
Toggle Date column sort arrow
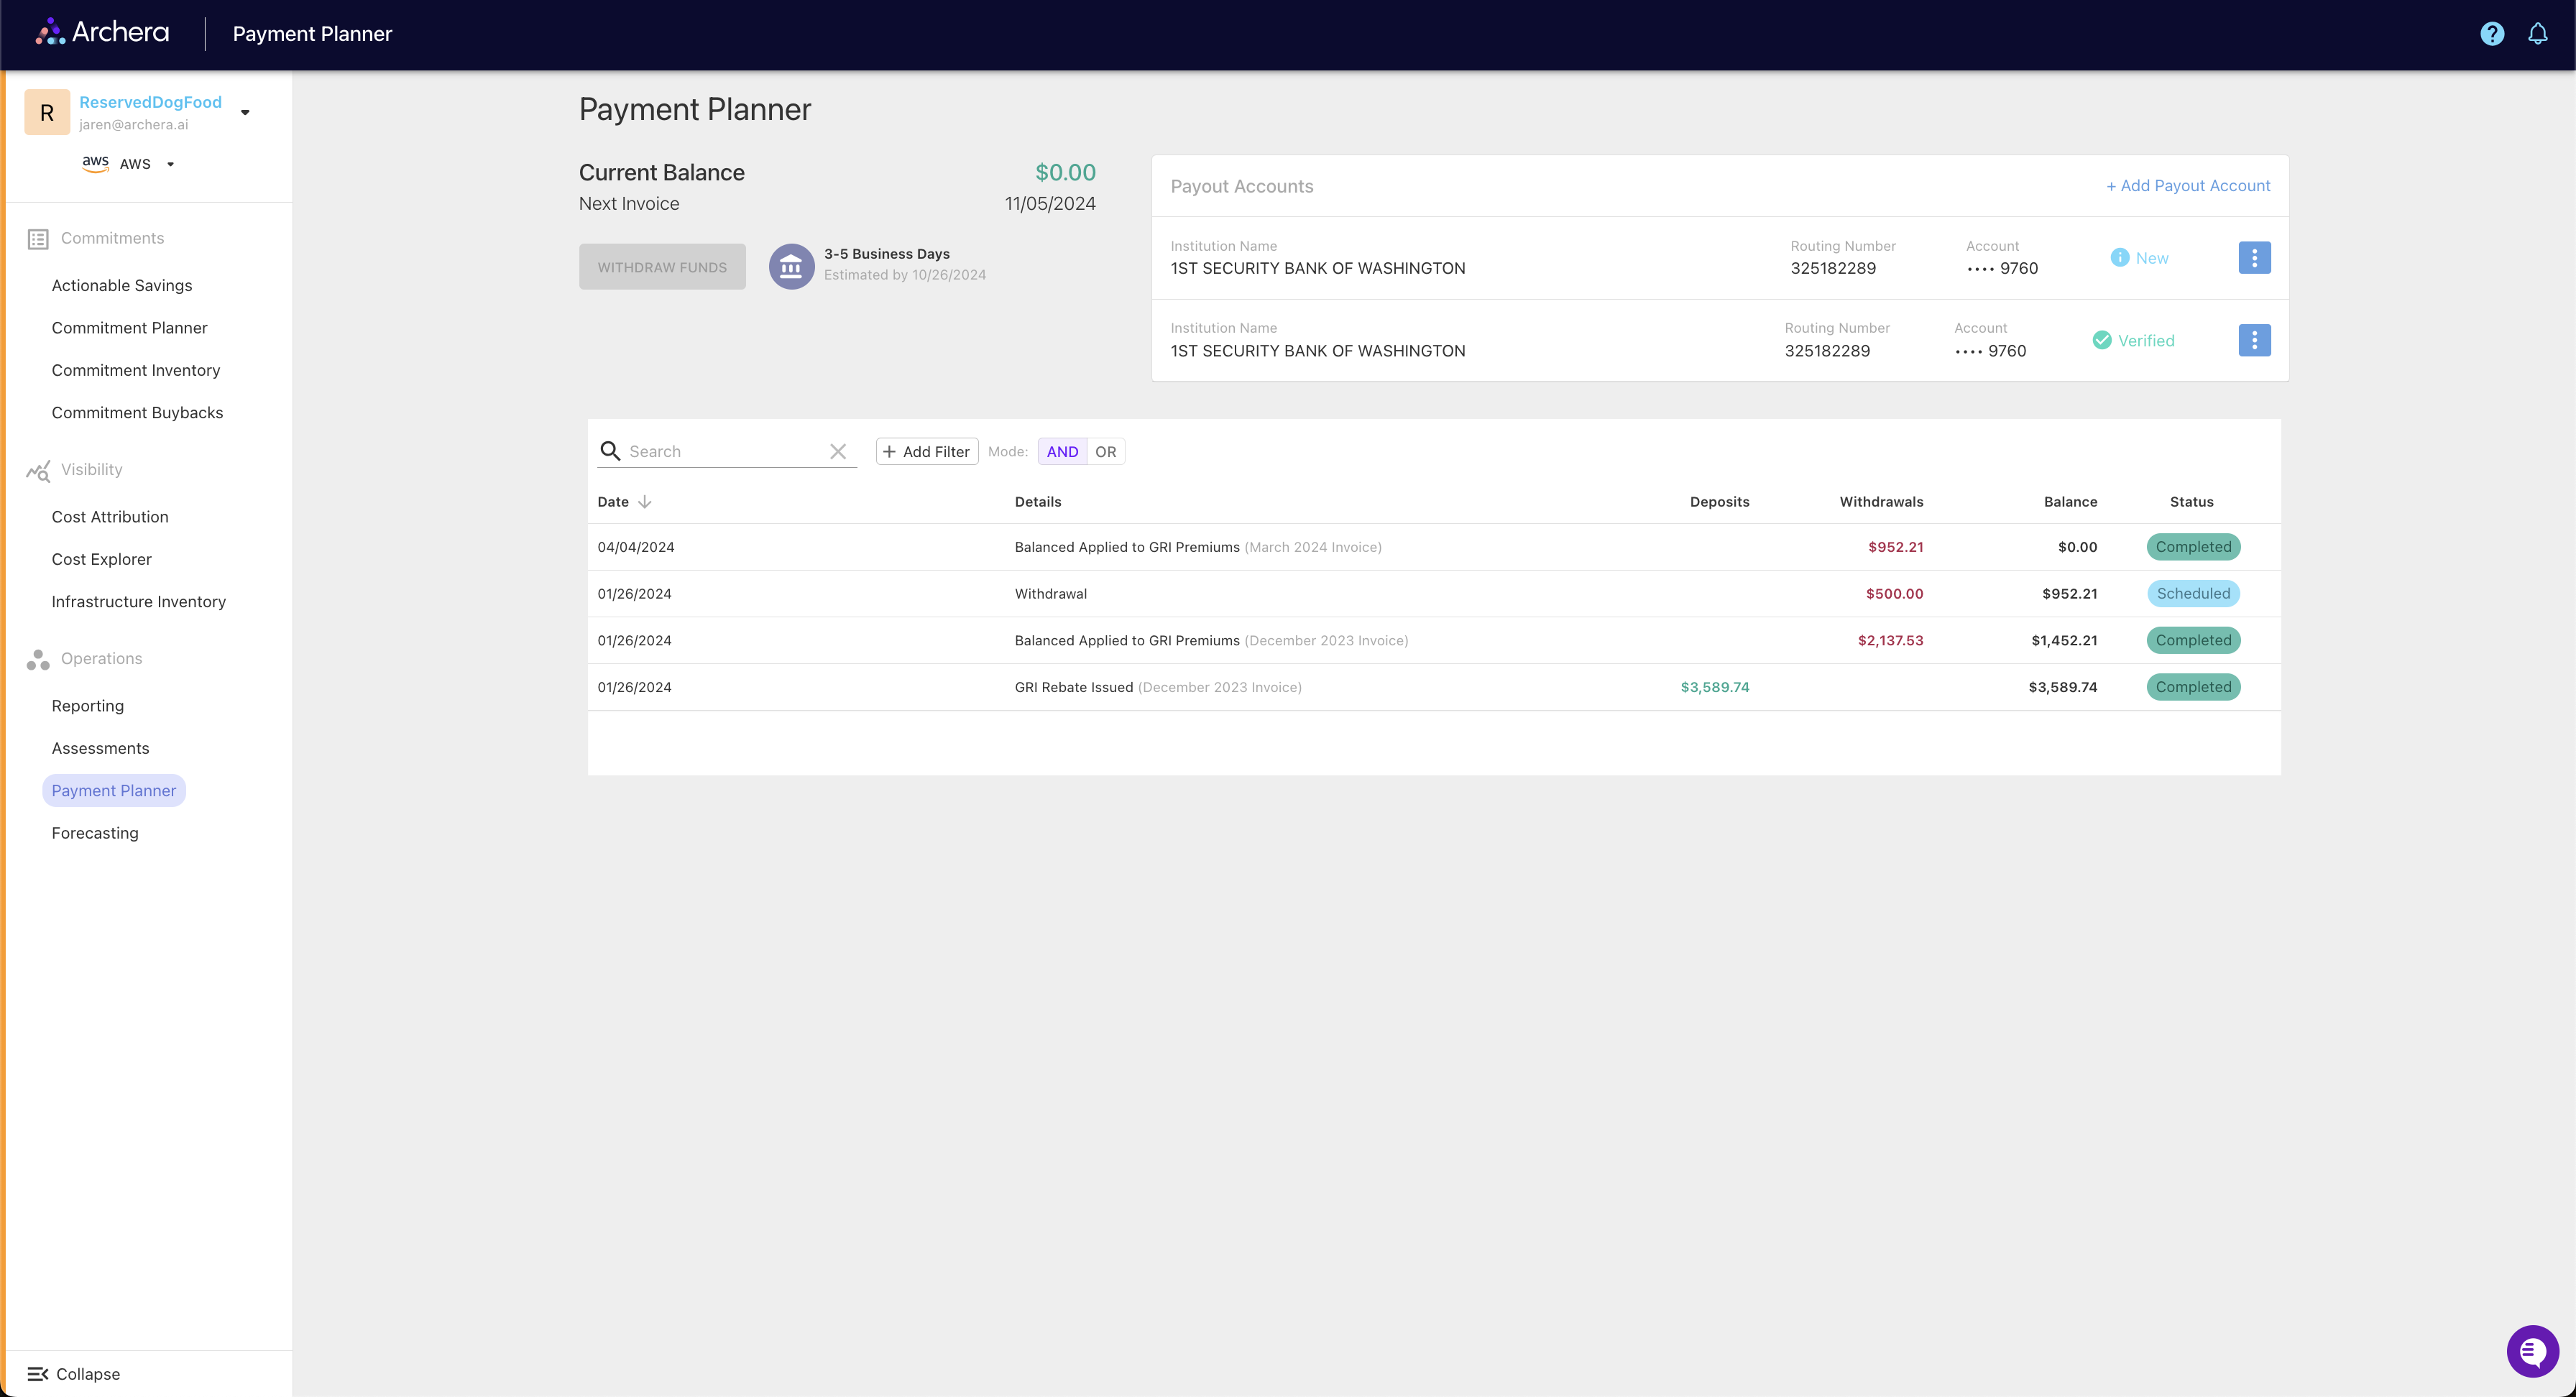(x=645, y=502)
